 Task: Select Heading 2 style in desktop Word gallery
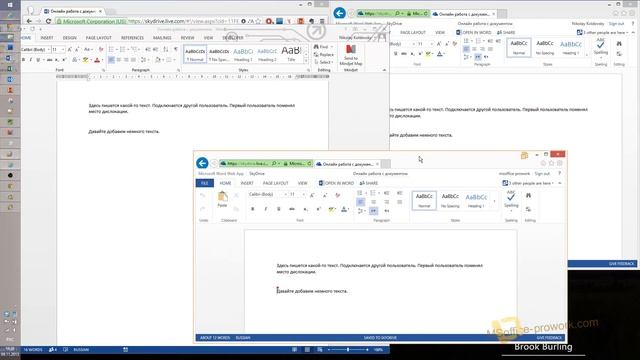coord(267,54)
